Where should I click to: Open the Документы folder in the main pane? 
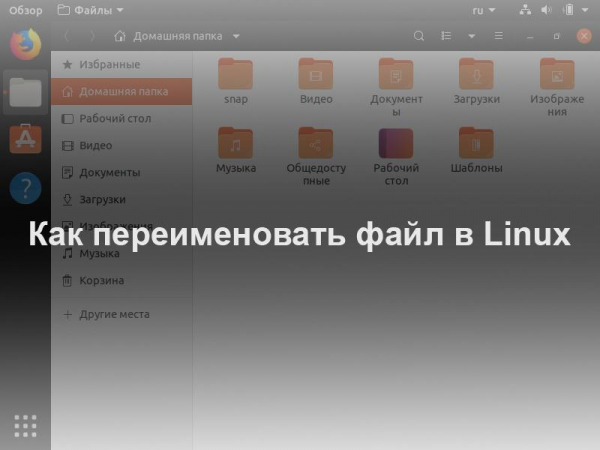(x=396, y=87)
